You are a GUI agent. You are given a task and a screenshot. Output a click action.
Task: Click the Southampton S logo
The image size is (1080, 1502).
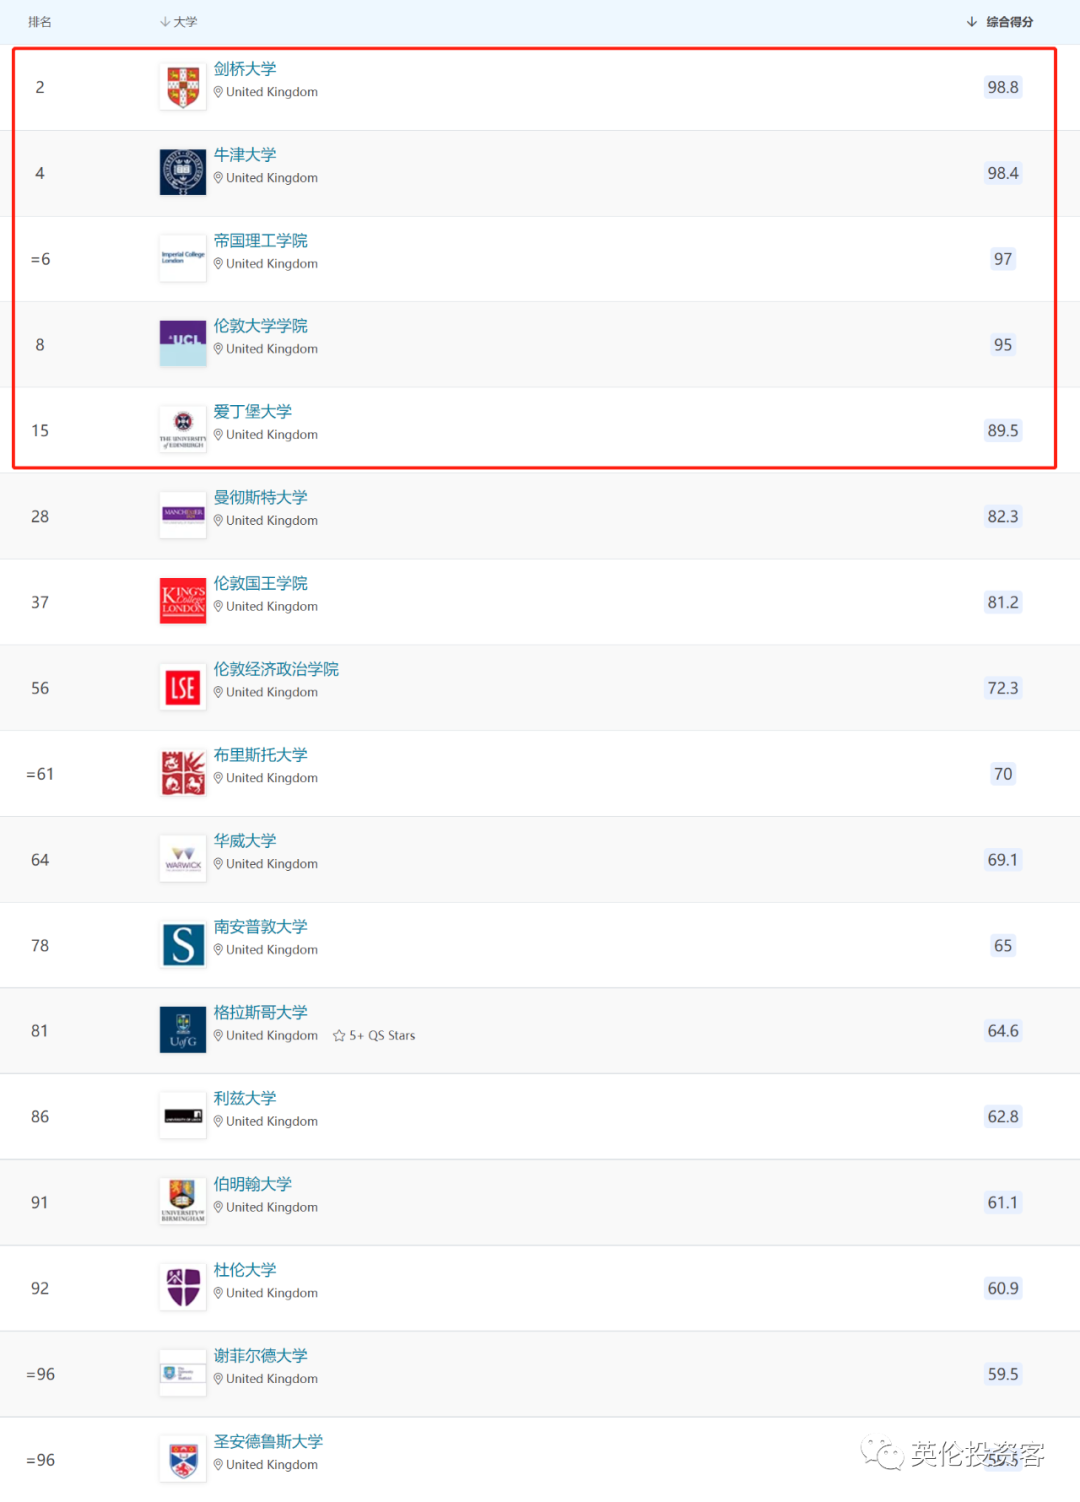[x=183, y=945]
